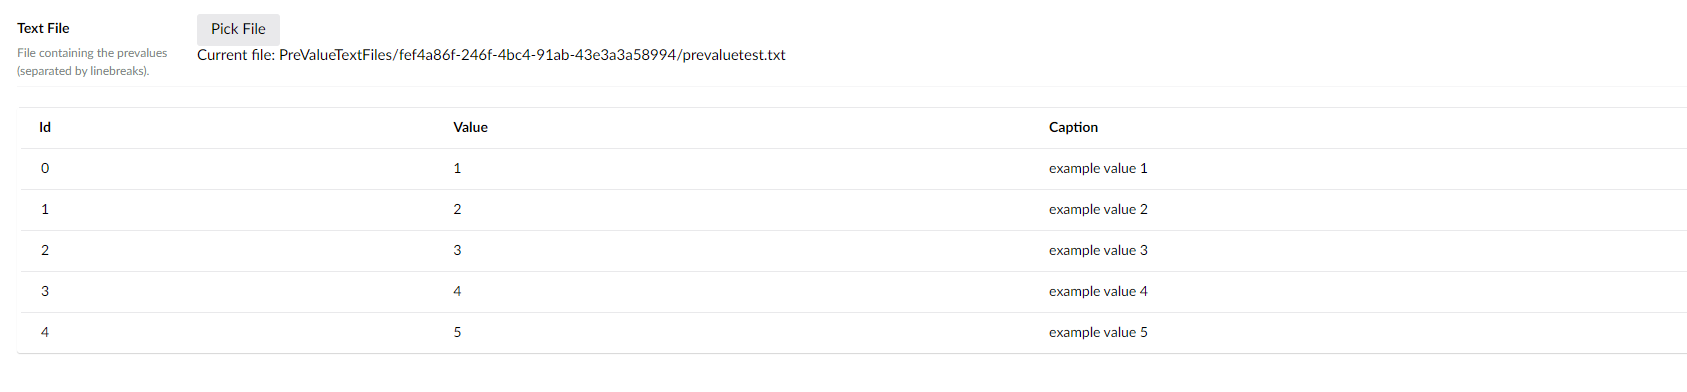Click the Pick File button
The height and width of the screenshot is (392, 1687).
[238, 29]
